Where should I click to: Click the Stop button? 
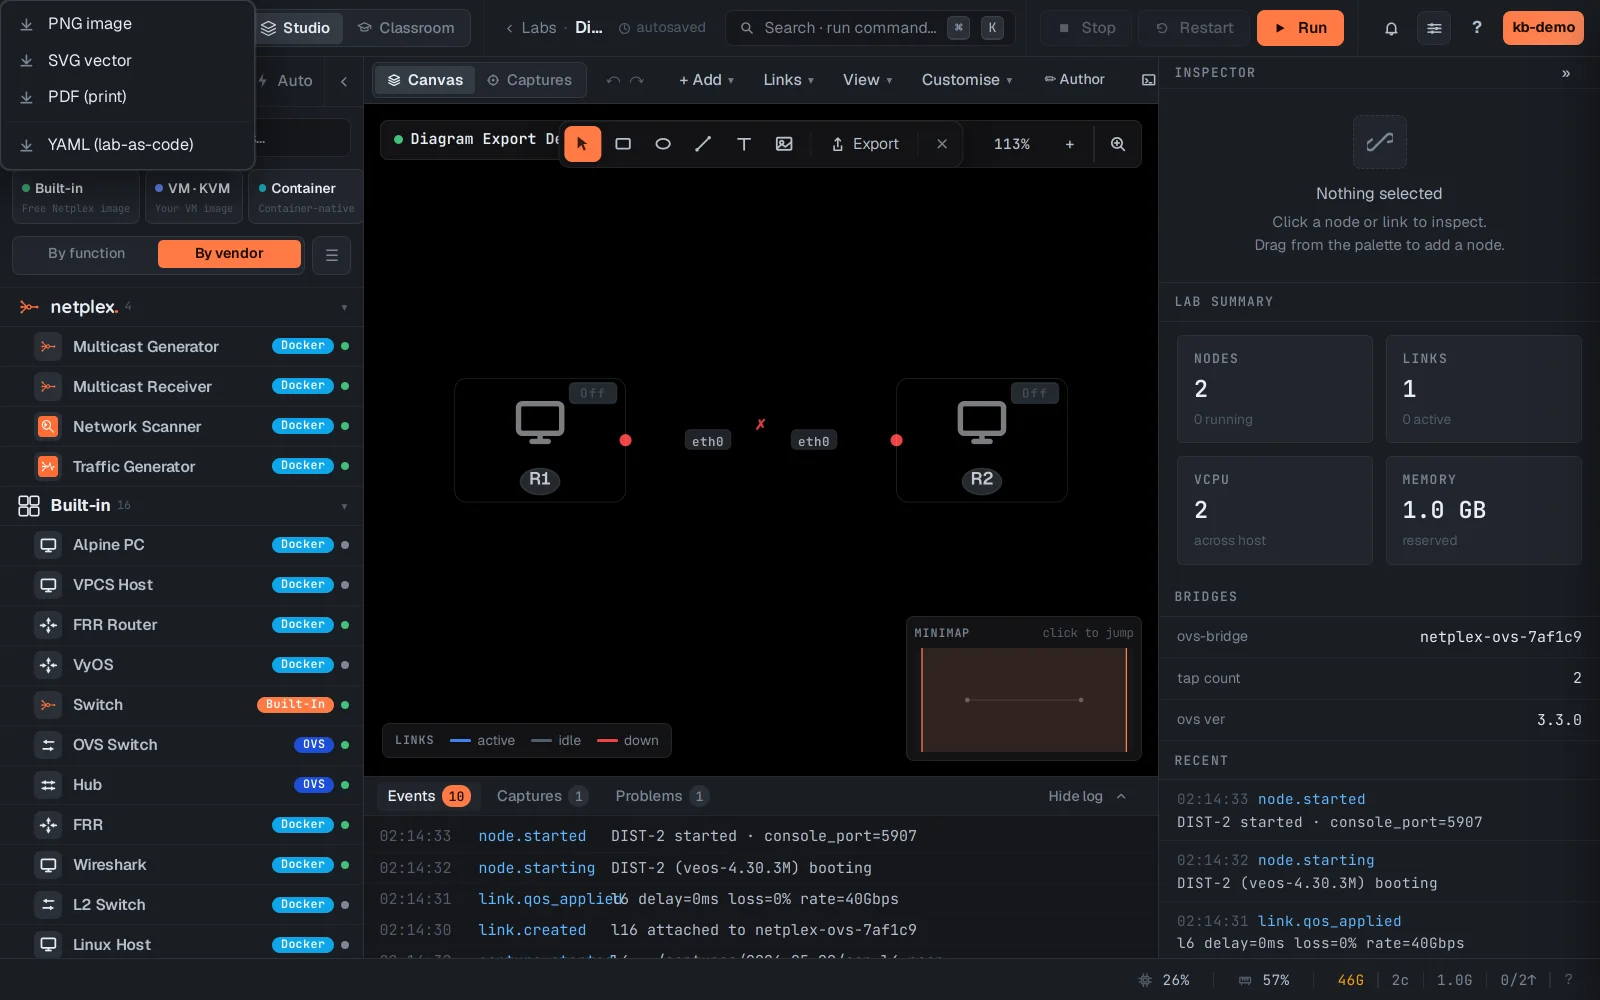pyautogui.click(x=1086, y=28)
